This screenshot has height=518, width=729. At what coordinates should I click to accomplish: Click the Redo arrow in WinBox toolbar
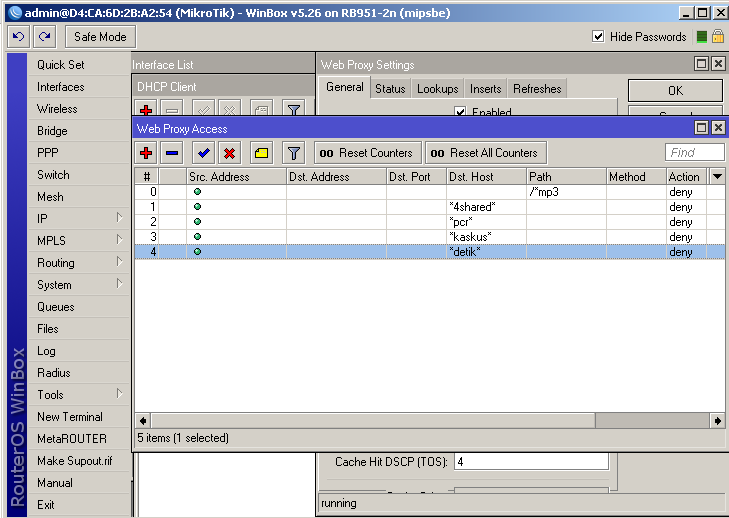tap(45, 37)
